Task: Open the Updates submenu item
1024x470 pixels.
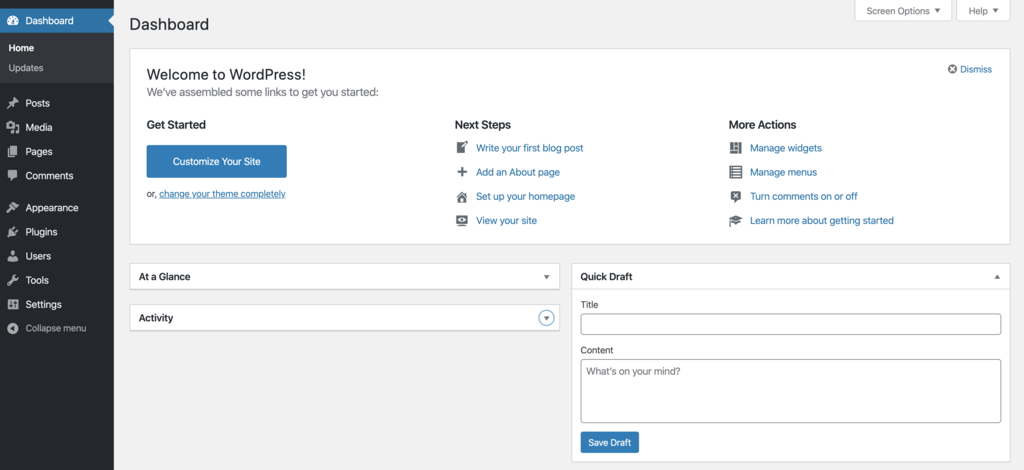Action: (x=26, y=68)
